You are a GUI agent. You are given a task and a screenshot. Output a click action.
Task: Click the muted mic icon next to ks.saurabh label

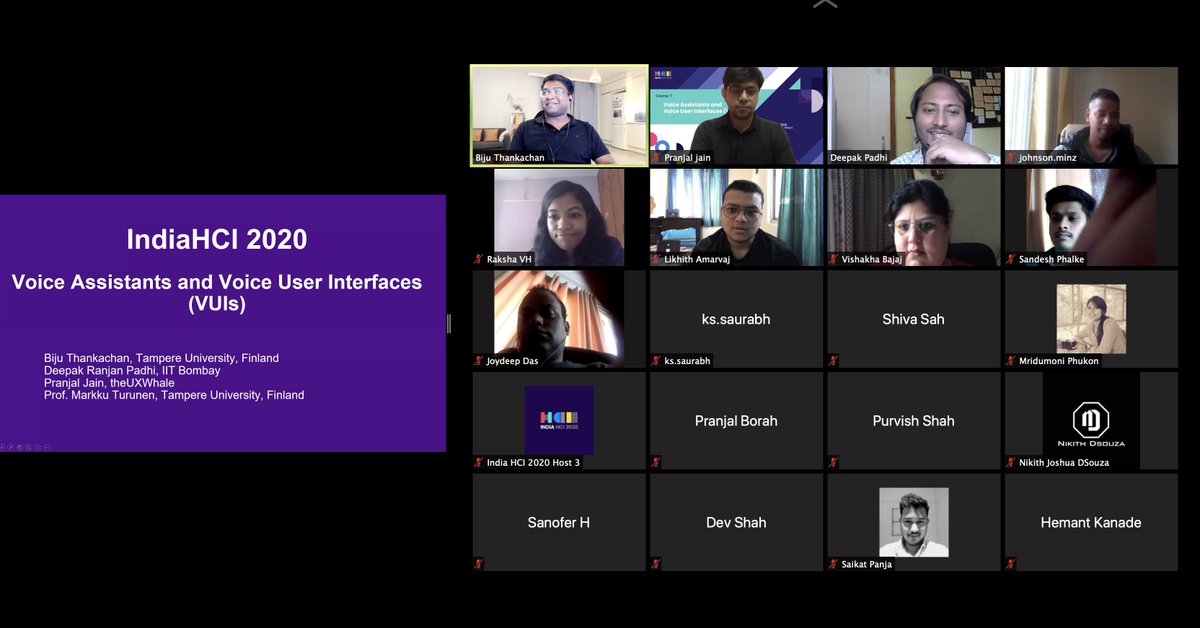click(x=656, y=361)
